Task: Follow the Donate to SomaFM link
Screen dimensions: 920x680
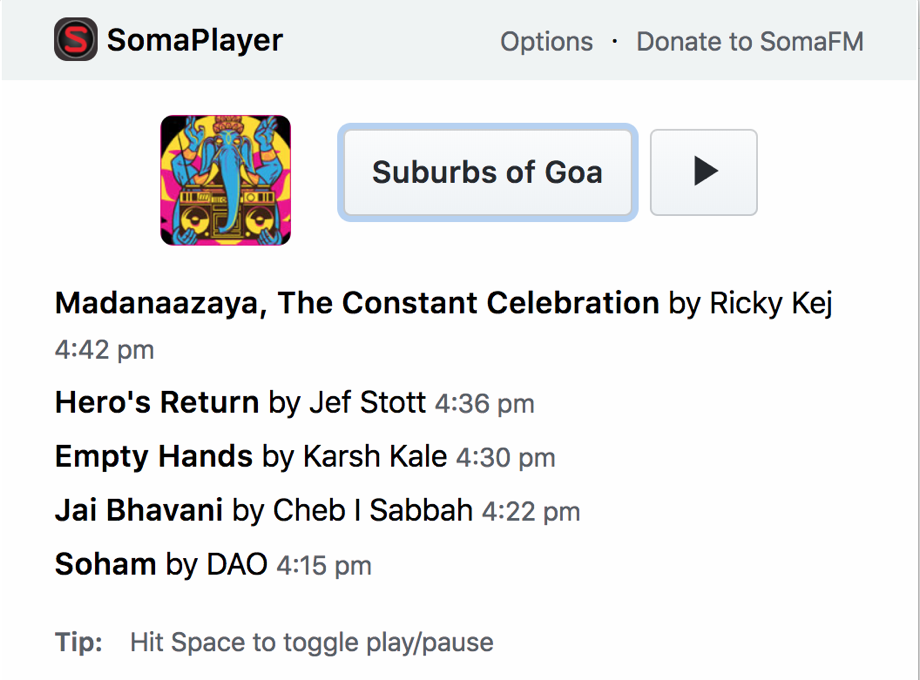Action: point(750,42)
